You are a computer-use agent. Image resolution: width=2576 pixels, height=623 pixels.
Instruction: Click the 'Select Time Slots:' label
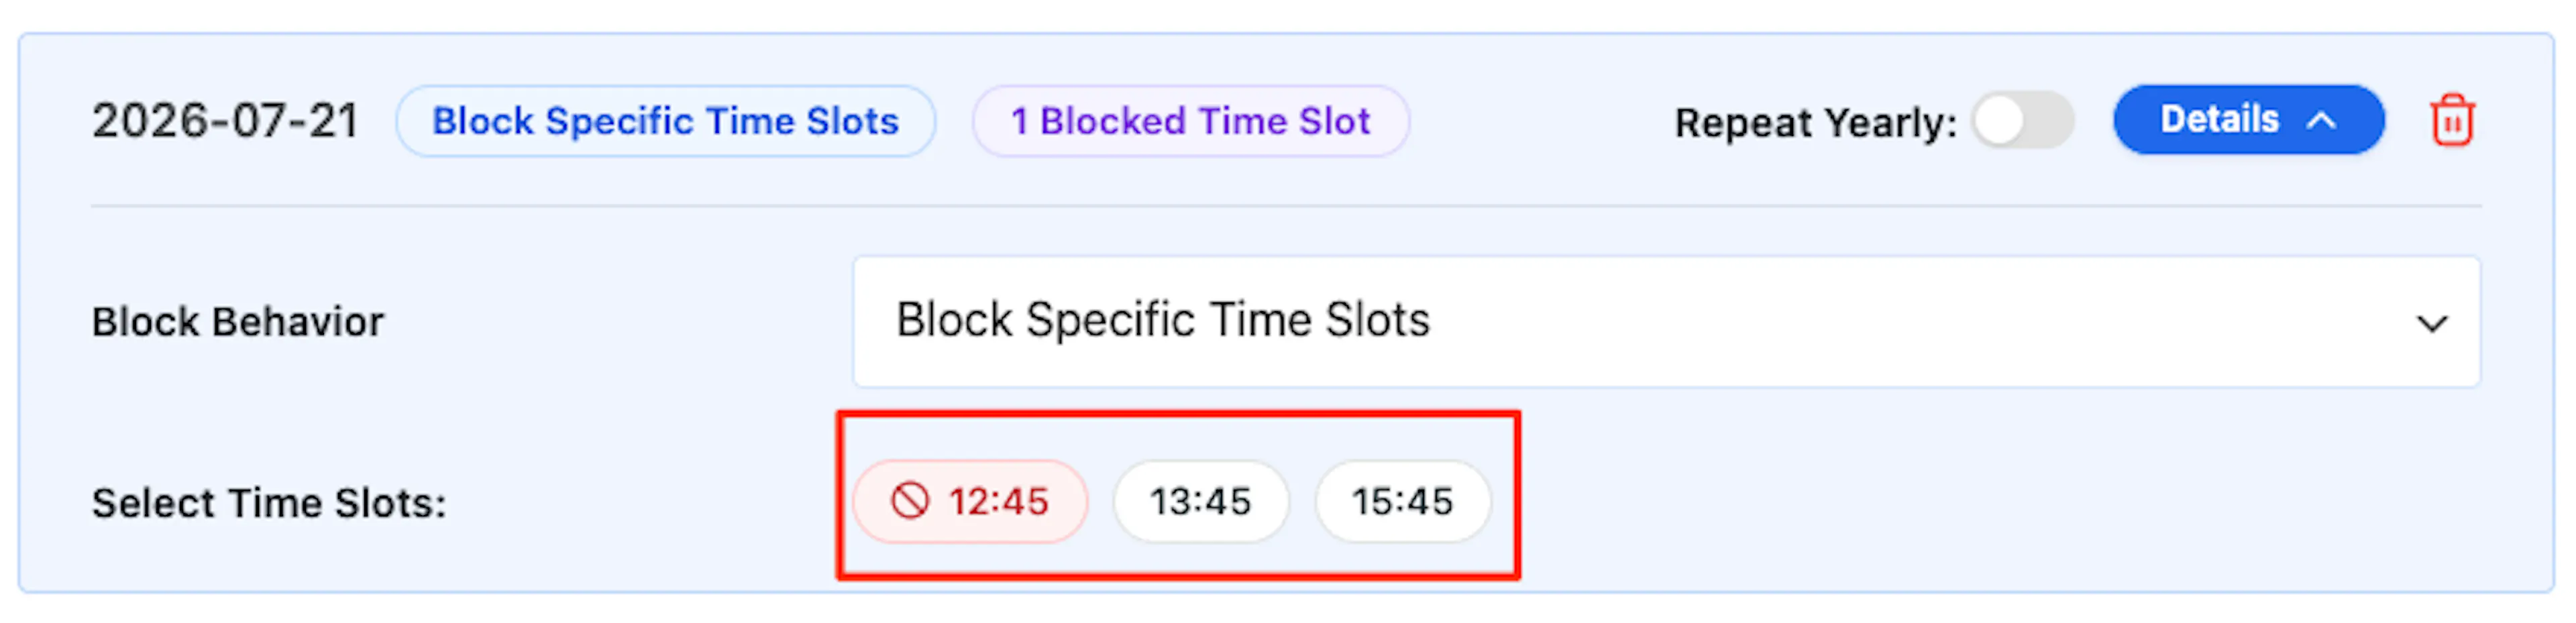(x=269, y=503)
